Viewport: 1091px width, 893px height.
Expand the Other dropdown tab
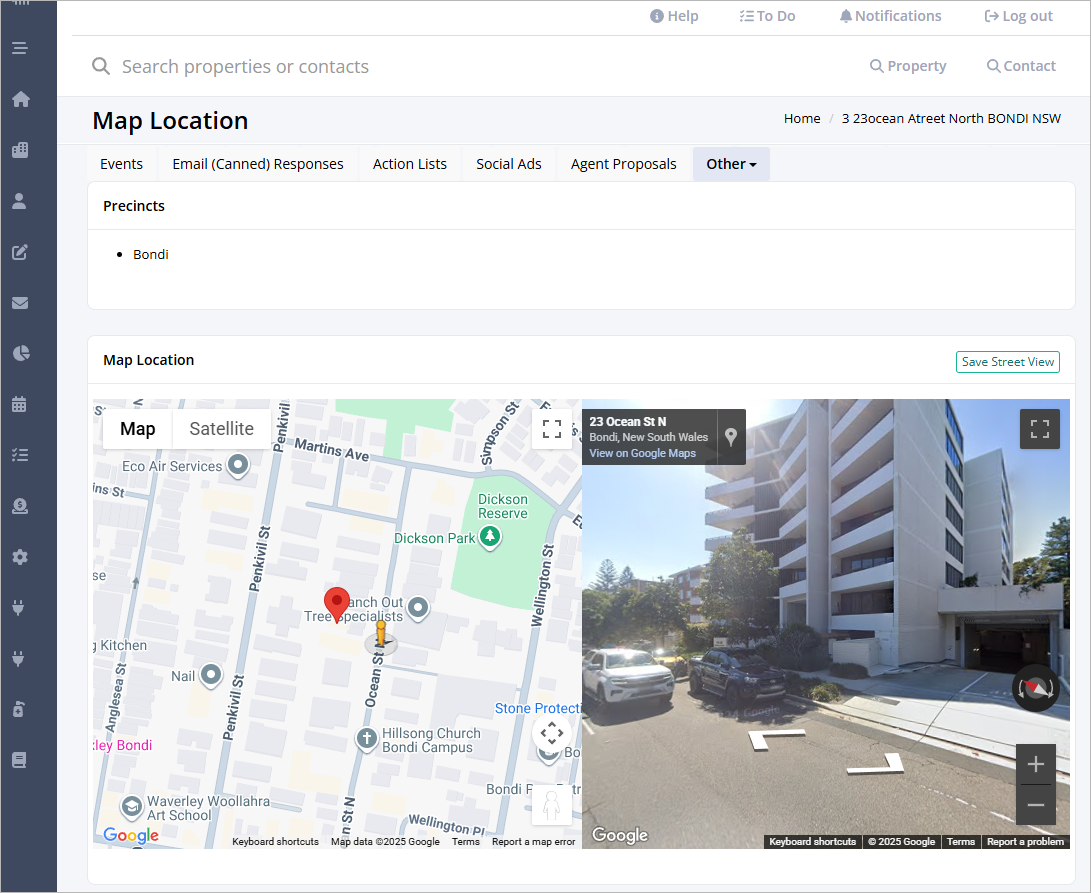731,164
